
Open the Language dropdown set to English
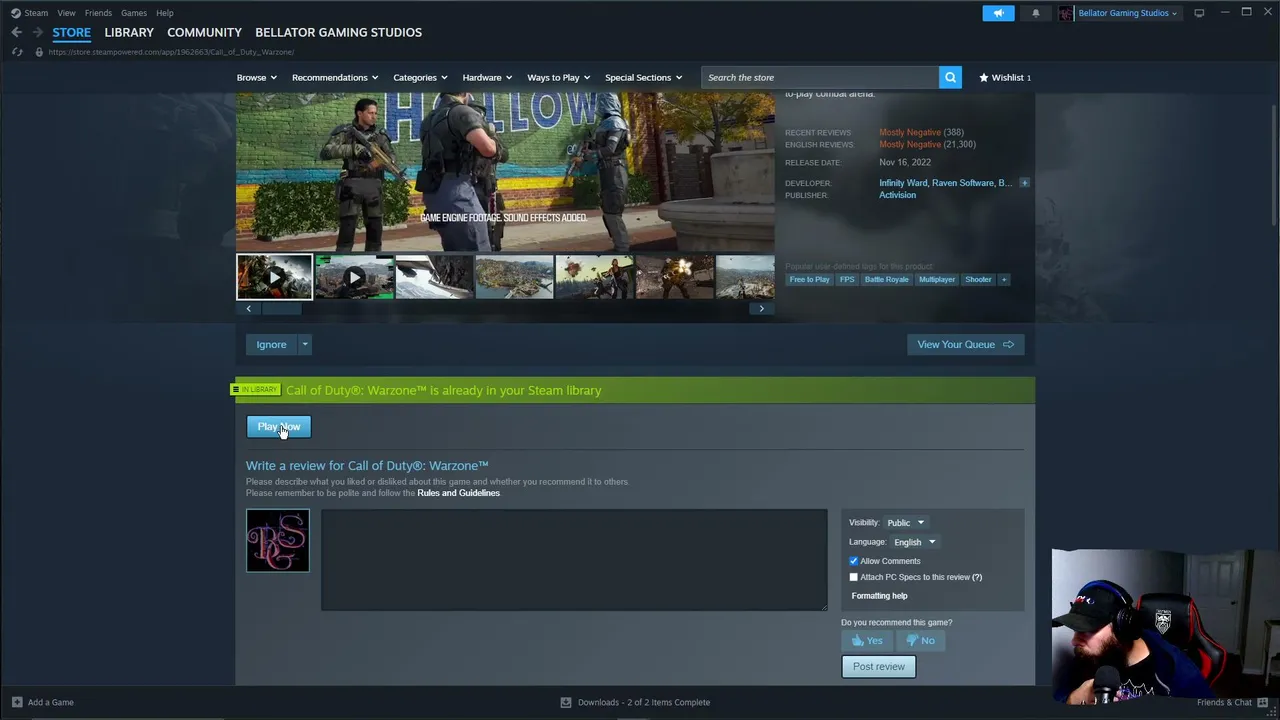click(x=915, y=542)
